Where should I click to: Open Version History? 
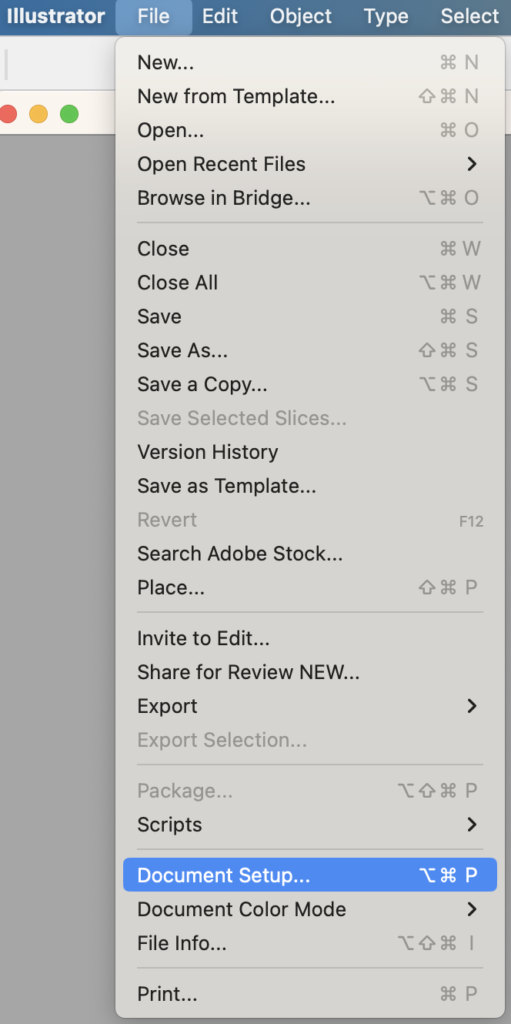(x=310, y=452)
